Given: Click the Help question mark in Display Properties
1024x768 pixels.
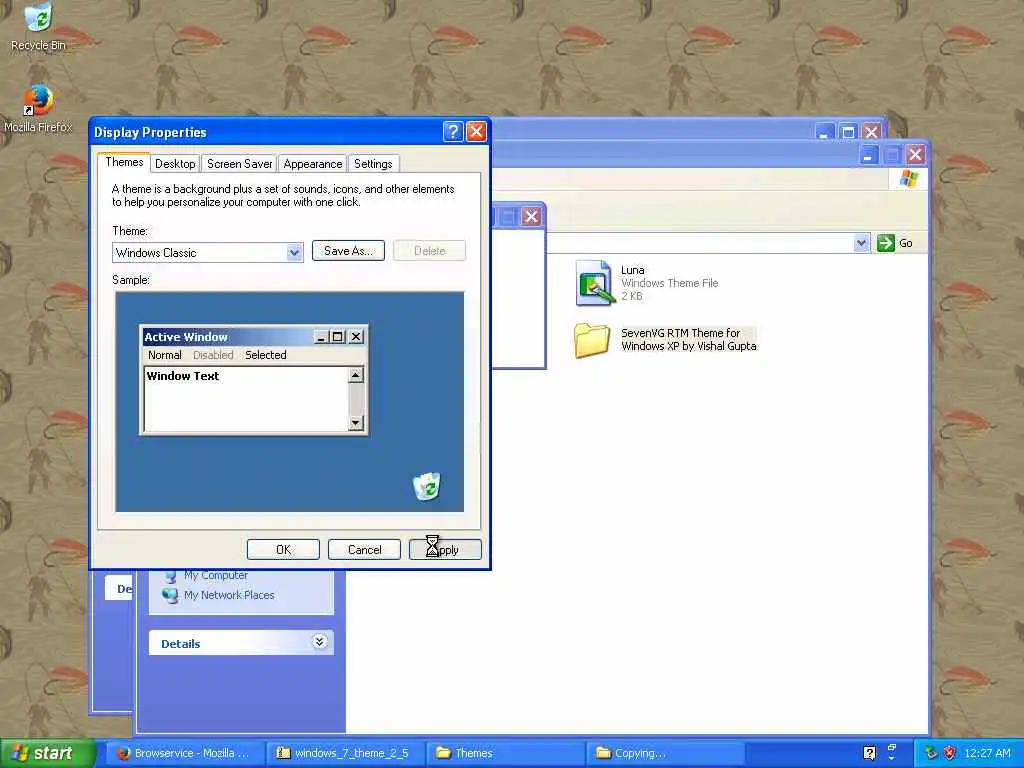Looking at the screenshot, I should point(453,132).
